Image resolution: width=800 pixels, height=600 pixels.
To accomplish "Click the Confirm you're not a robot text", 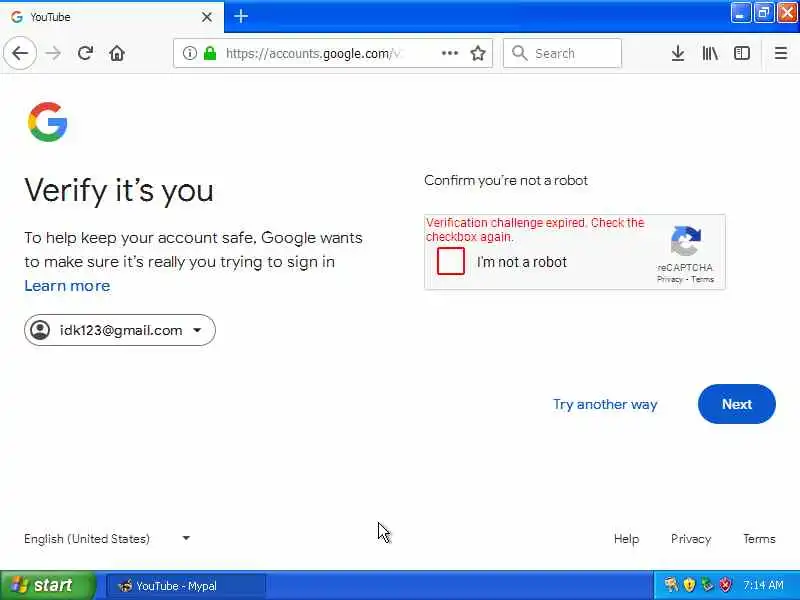I will coord(506,181).
